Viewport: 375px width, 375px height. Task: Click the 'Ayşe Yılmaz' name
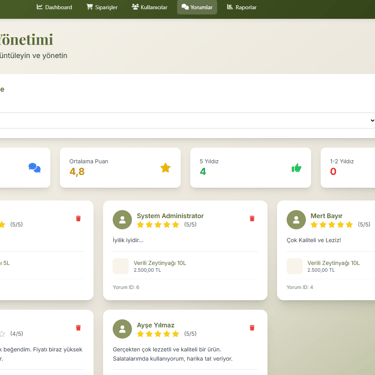click(155, 325)
